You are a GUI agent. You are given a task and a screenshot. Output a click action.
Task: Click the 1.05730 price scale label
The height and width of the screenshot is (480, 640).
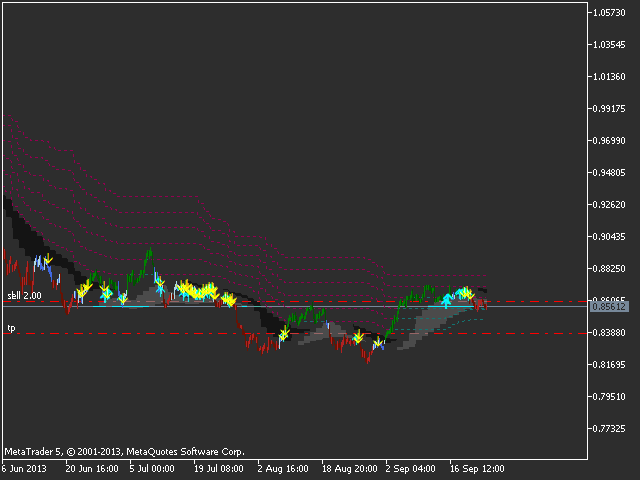tap(608, 12)
